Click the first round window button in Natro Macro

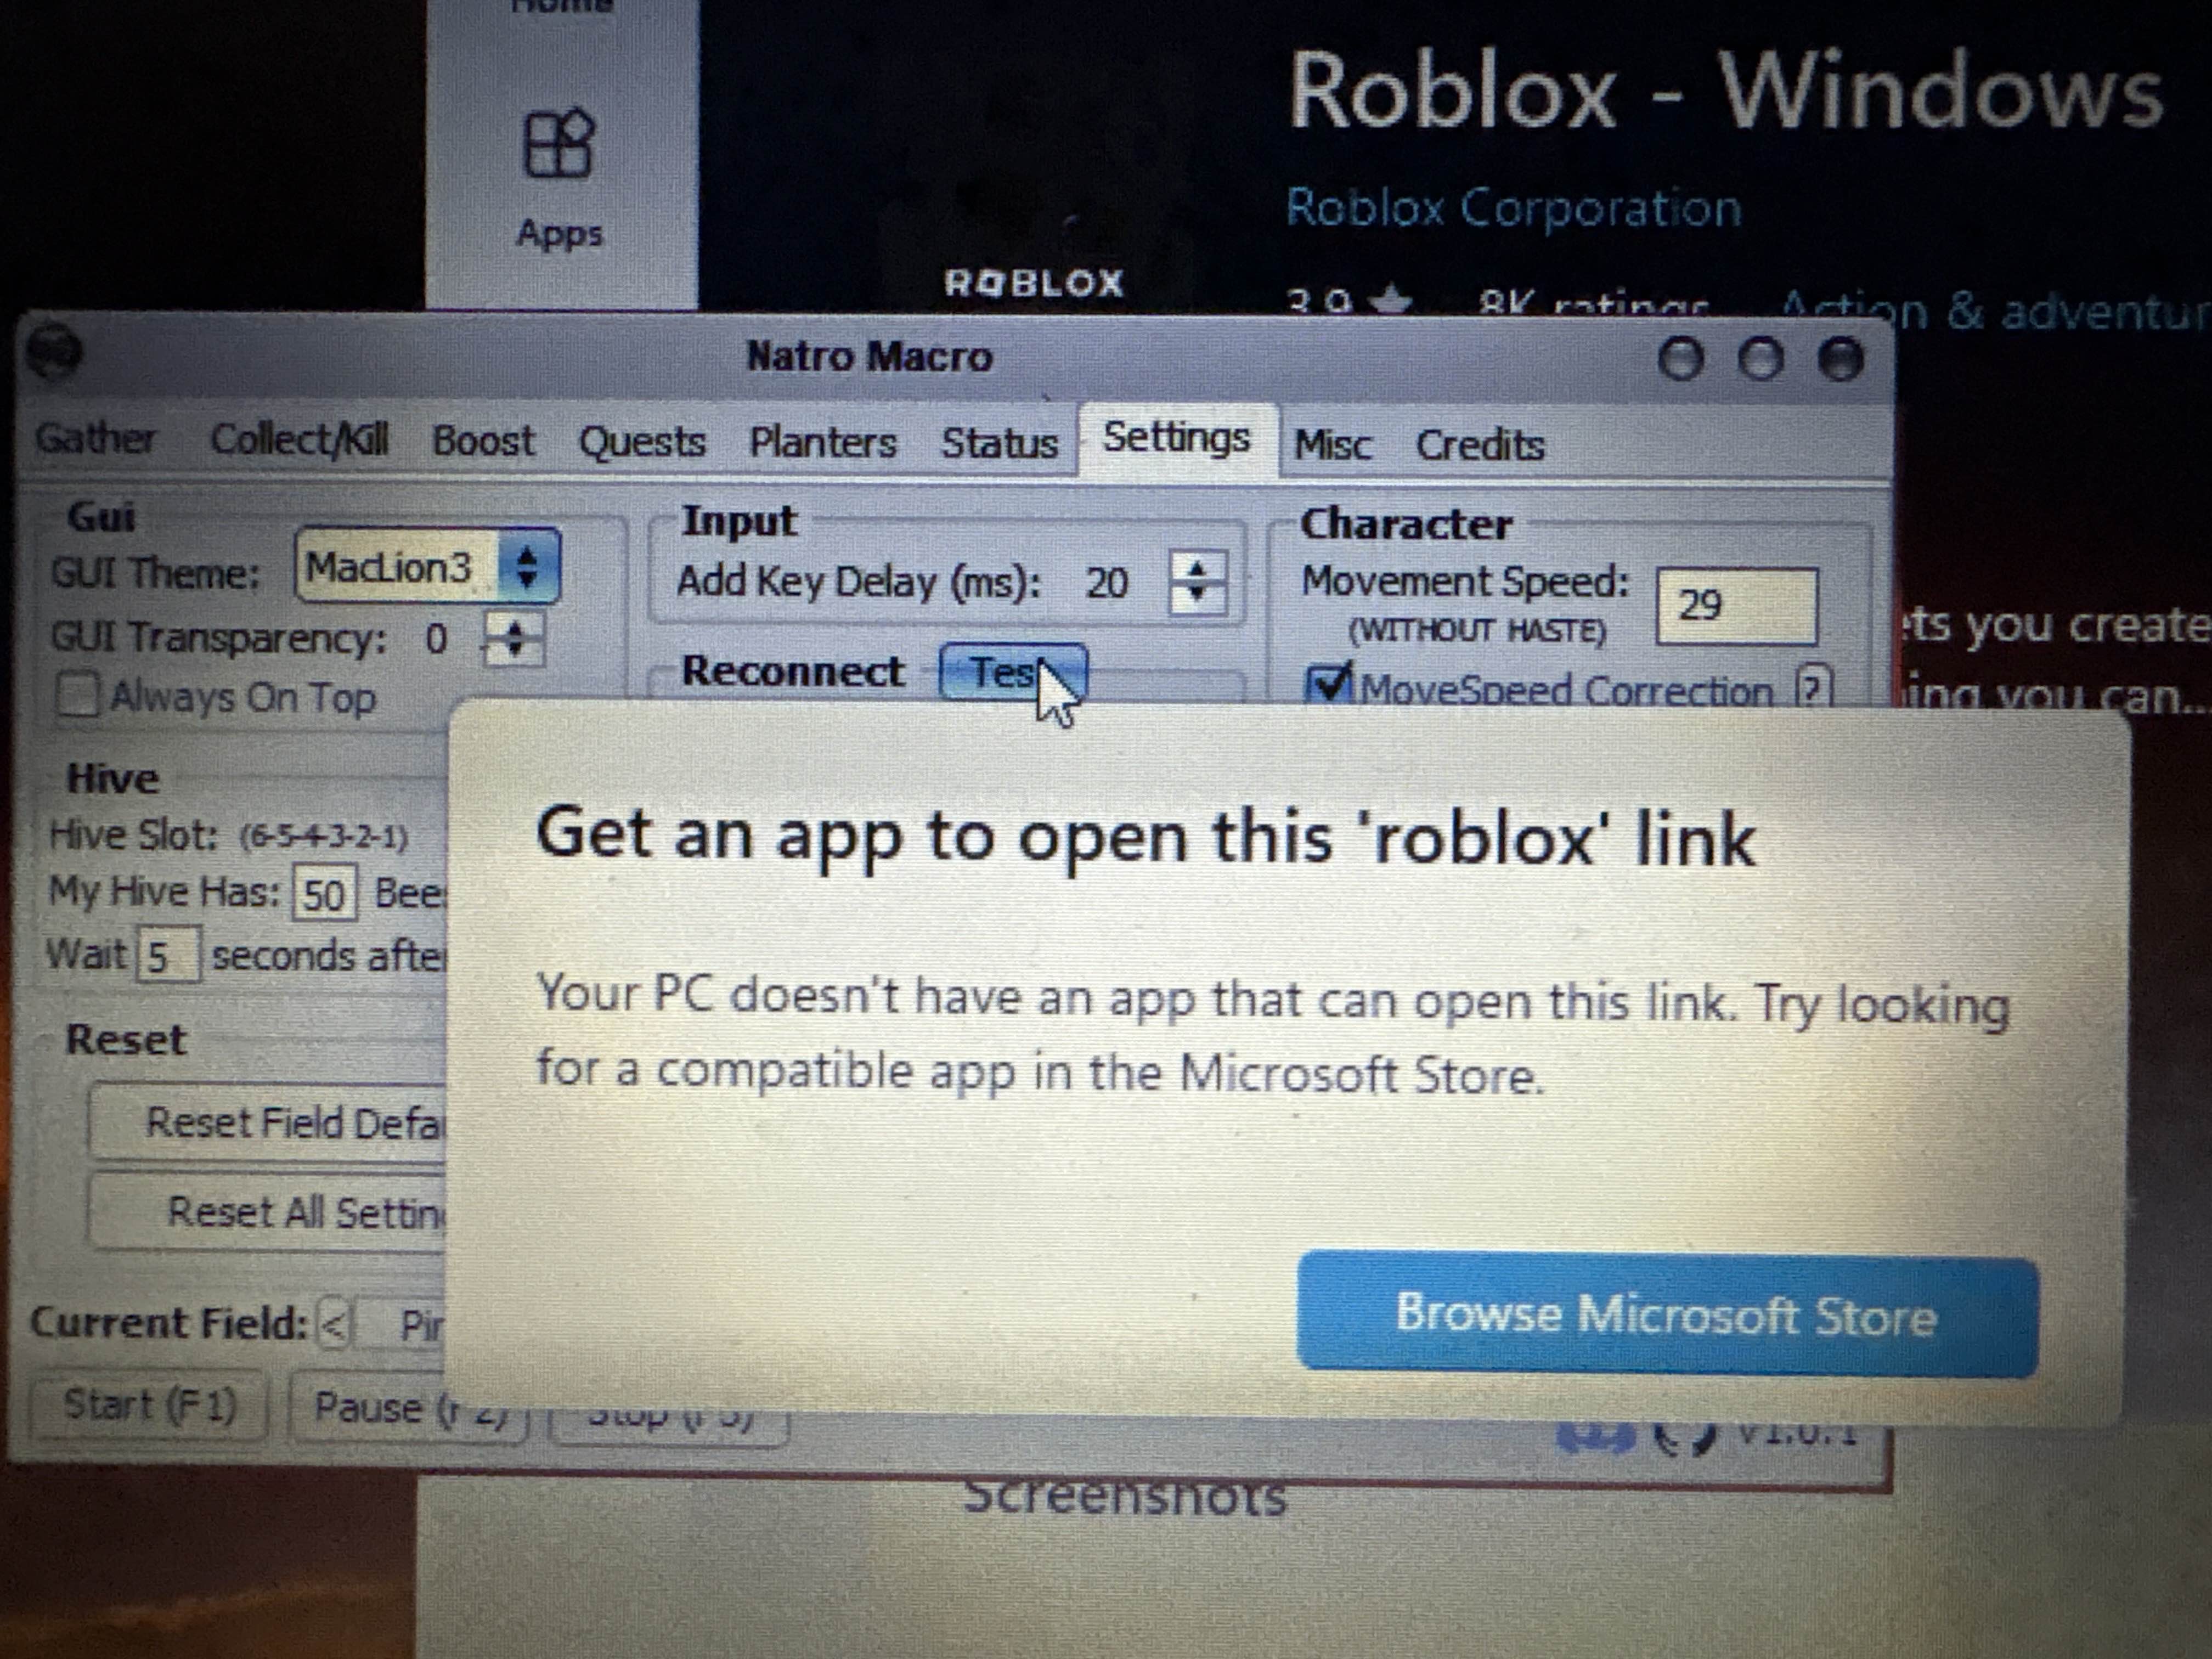1680,359
